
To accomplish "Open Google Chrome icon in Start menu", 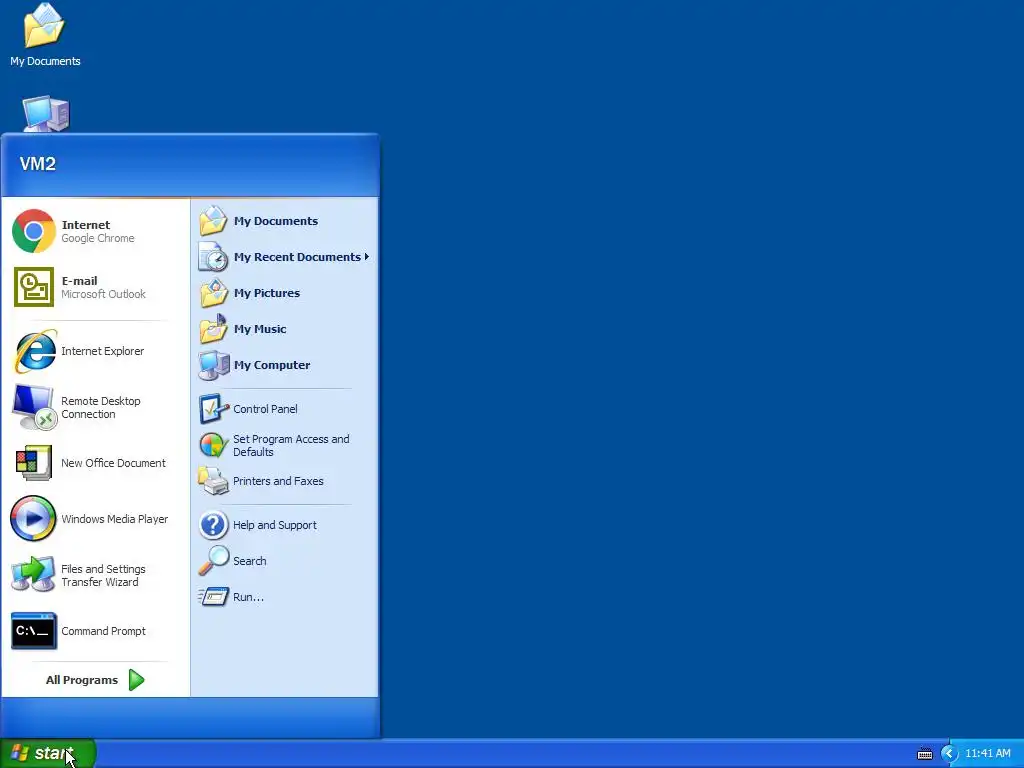I will pos(34,231).
